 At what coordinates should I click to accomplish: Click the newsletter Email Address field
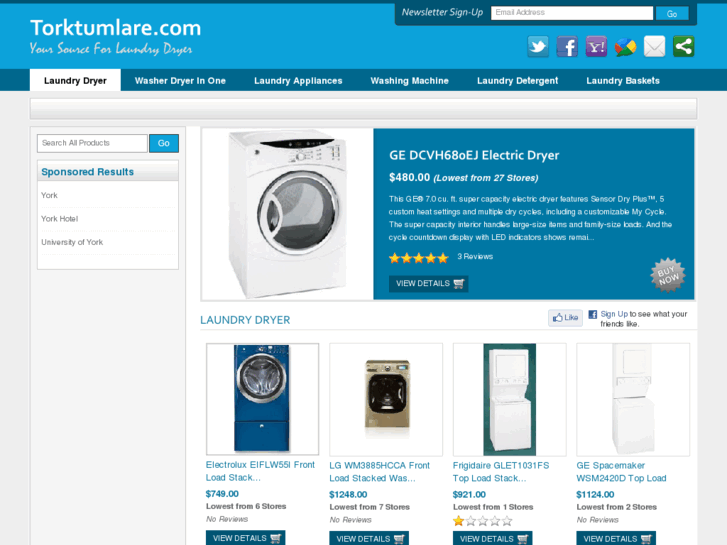[572, 13]
